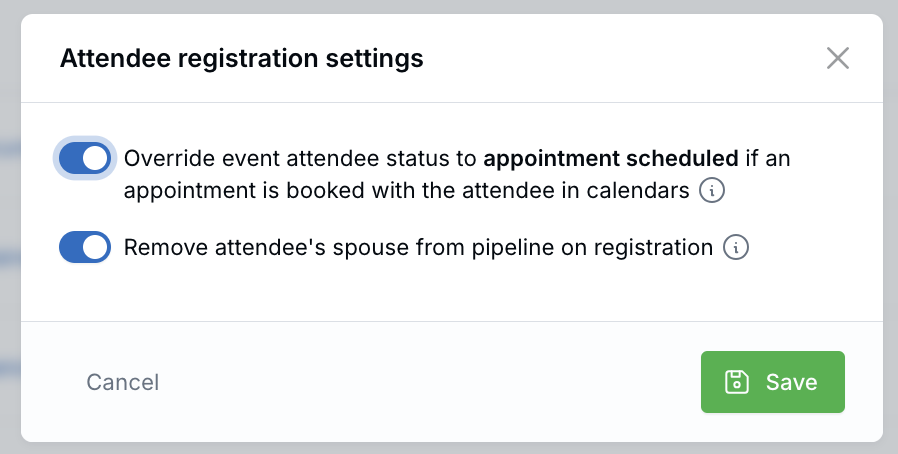Click the word registration in spouse option
This screenshot has height=454, width=898.
(x=653, y=248)
